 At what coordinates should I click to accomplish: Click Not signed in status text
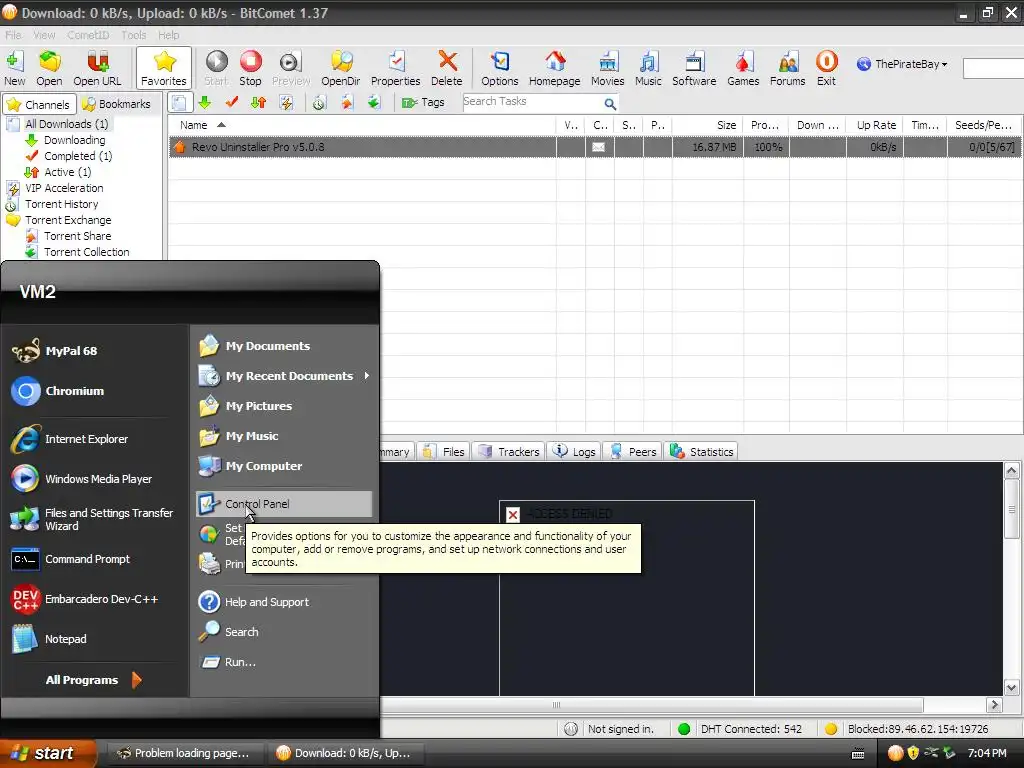[620, 729]
